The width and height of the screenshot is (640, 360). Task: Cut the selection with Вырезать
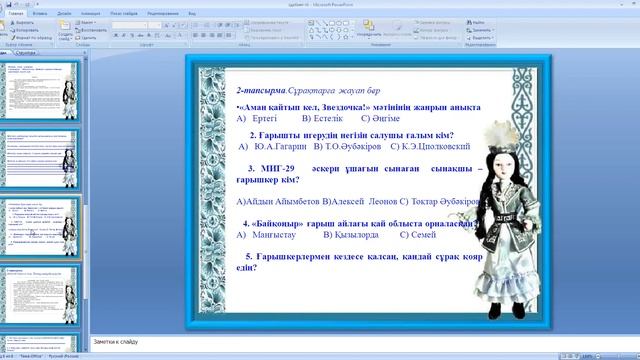click(22, 22)
